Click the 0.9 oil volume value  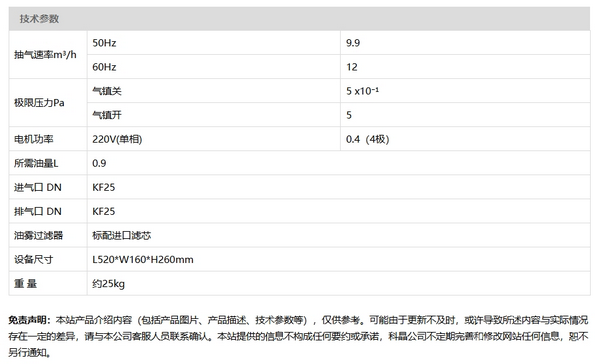pos(99,163)
